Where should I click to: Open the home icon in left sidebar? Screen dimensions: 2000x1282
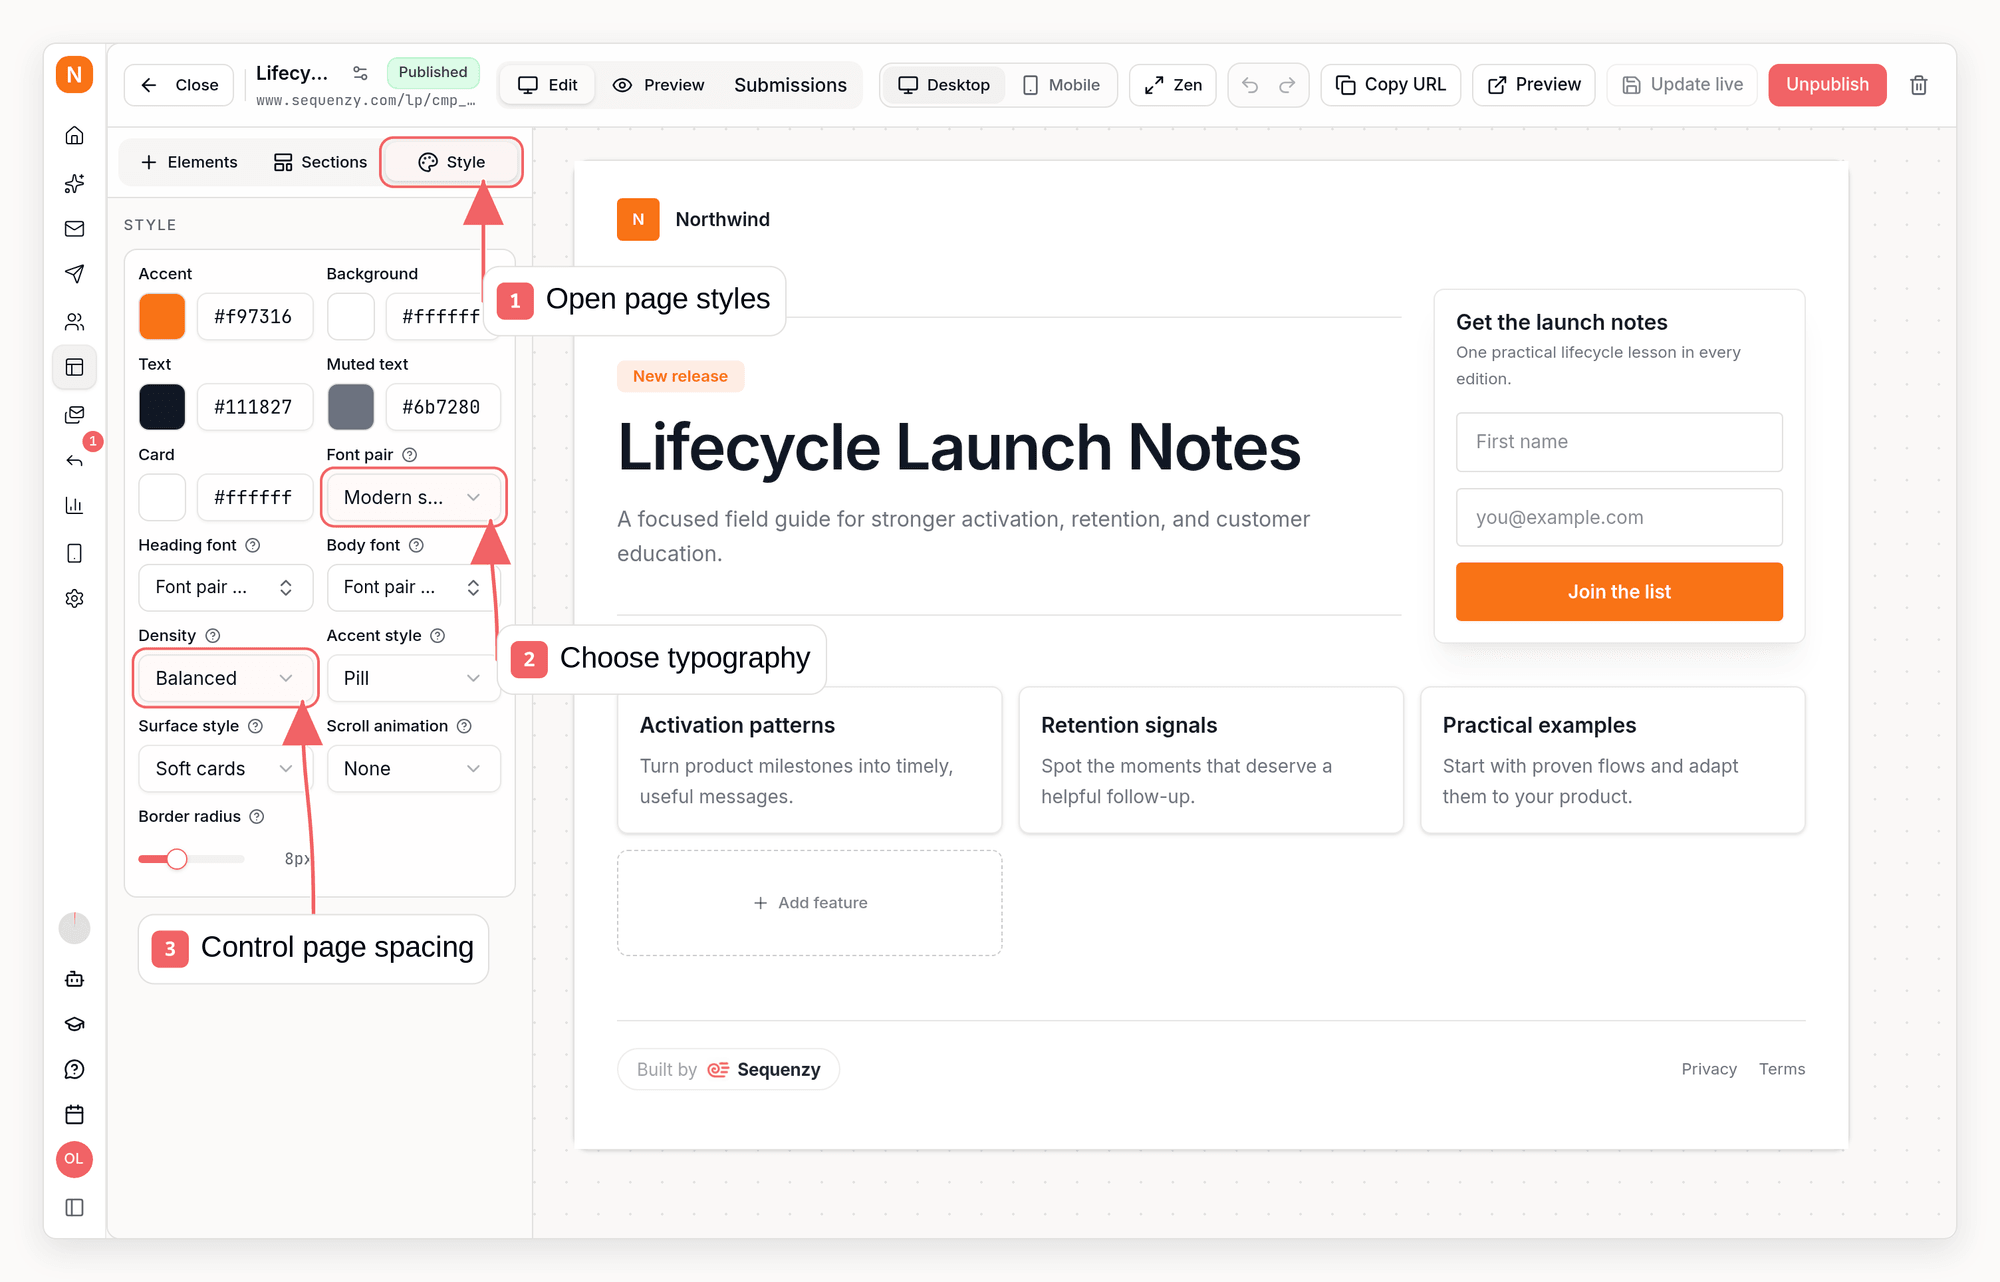click(x=74, y=135)
